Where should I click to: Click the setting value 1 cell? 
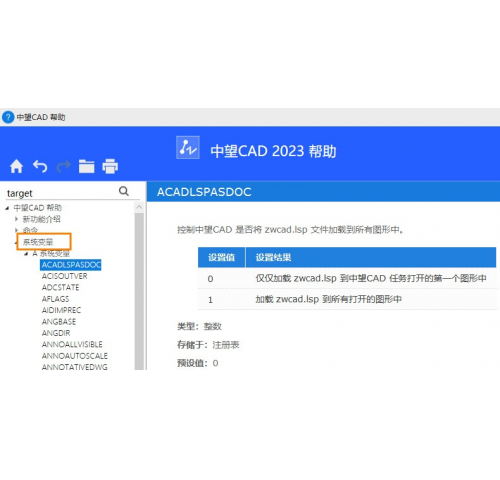pyautogui.click(x=210, y=300)
